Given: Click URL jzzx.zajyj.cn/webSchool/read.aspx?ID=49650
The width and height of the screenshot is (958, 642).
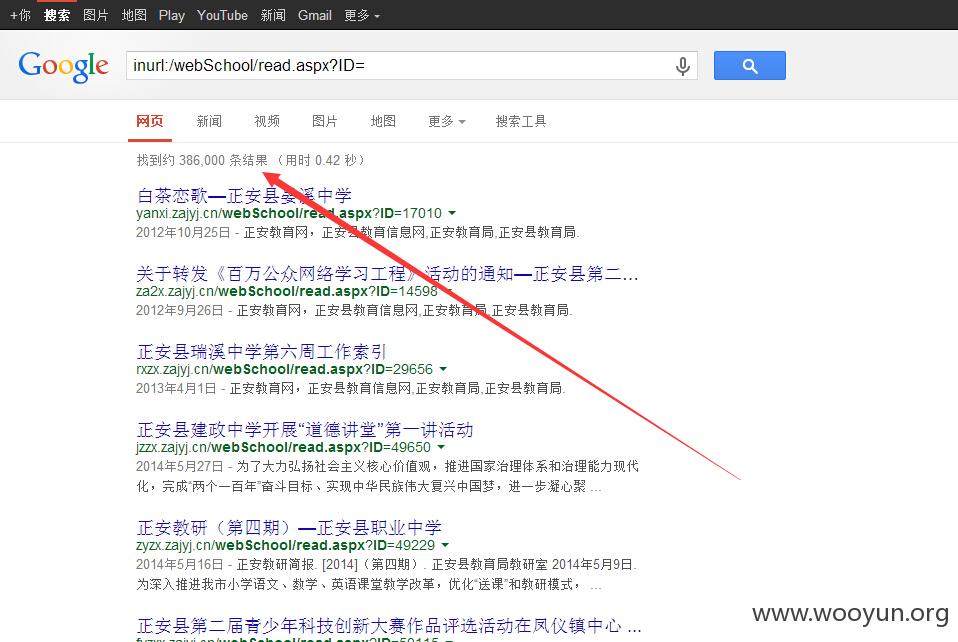Looking at the screenshot, I should [x=283, y=447].
